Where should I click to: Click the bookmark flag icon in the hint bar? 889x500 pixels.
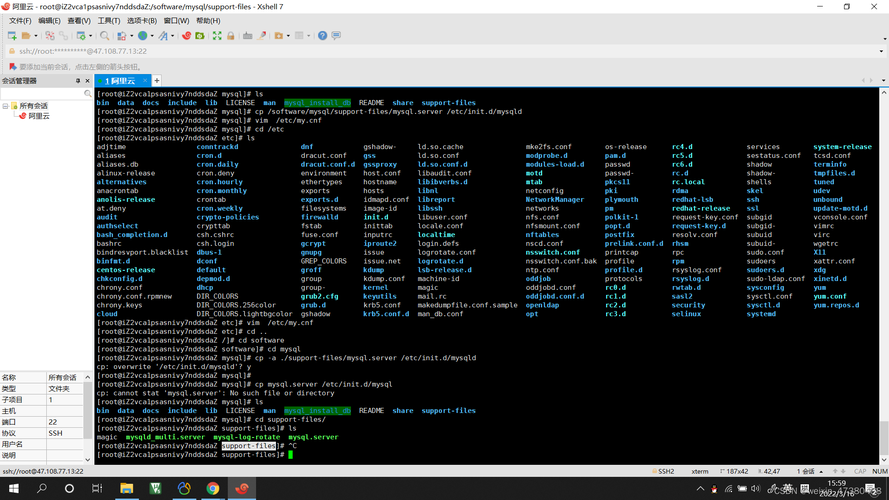[x=12, y=66]
